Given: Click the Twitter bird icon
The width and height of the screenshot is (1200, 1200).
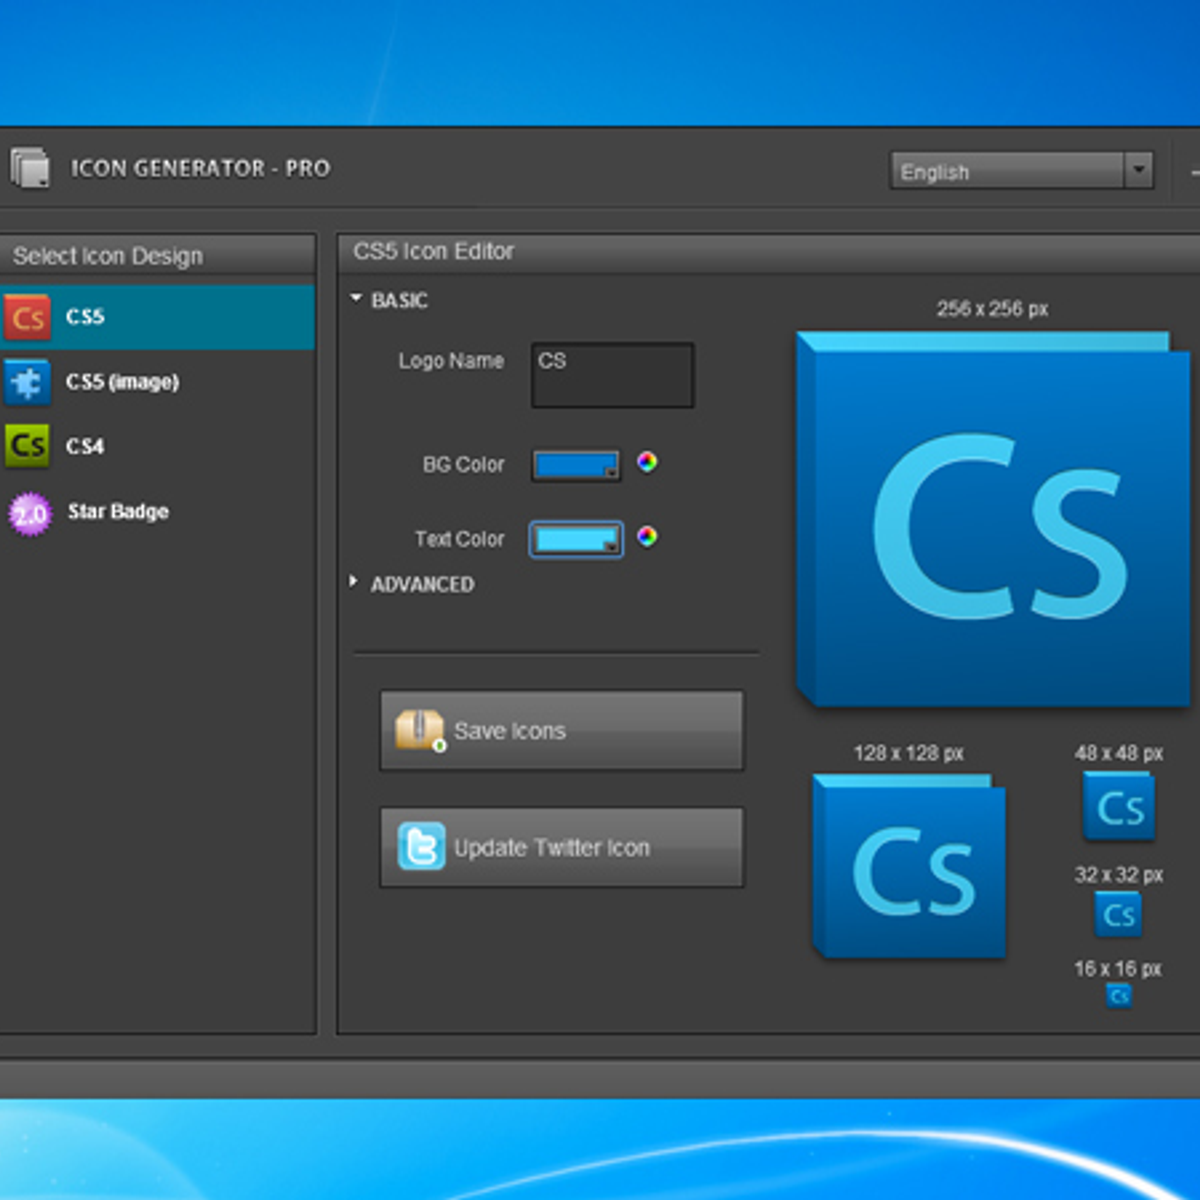Looking at the screenshot, I should [x=421, y=847].
